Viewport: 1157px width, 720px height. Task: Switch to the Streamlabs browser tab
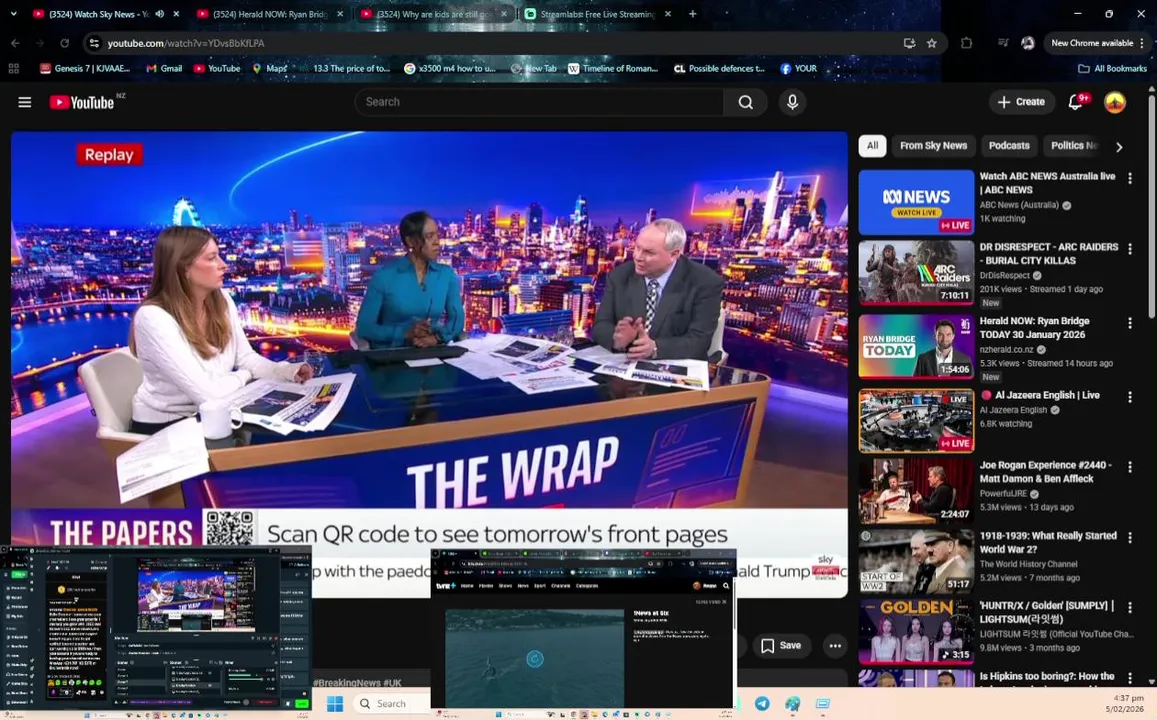point(598,13)
